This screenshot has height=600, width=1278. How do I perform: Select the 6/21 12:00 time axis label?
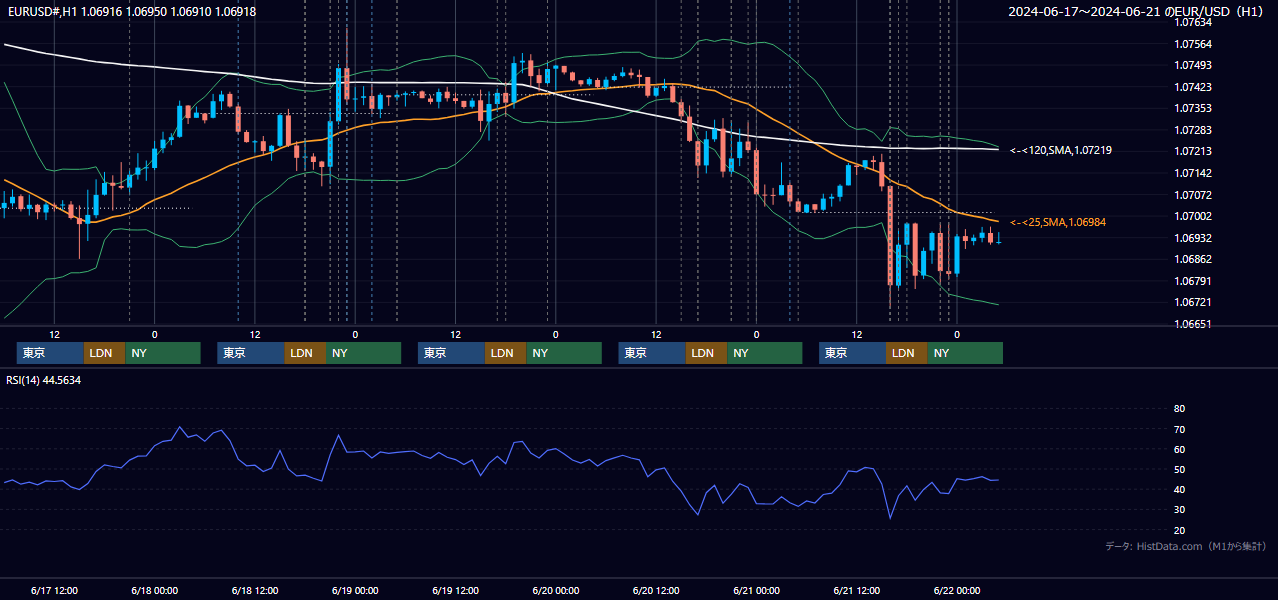click(857, 591)
